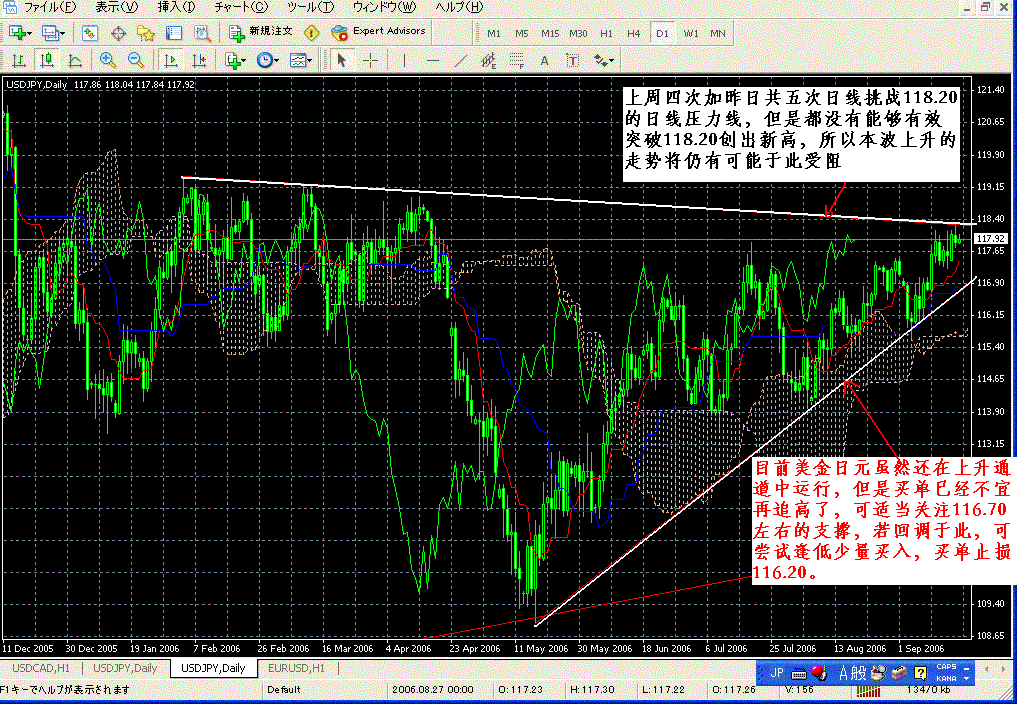Click the 新規注文 new order button
Image resolution: width=1018 pixels, height=707 pixels.
point(261,32)
